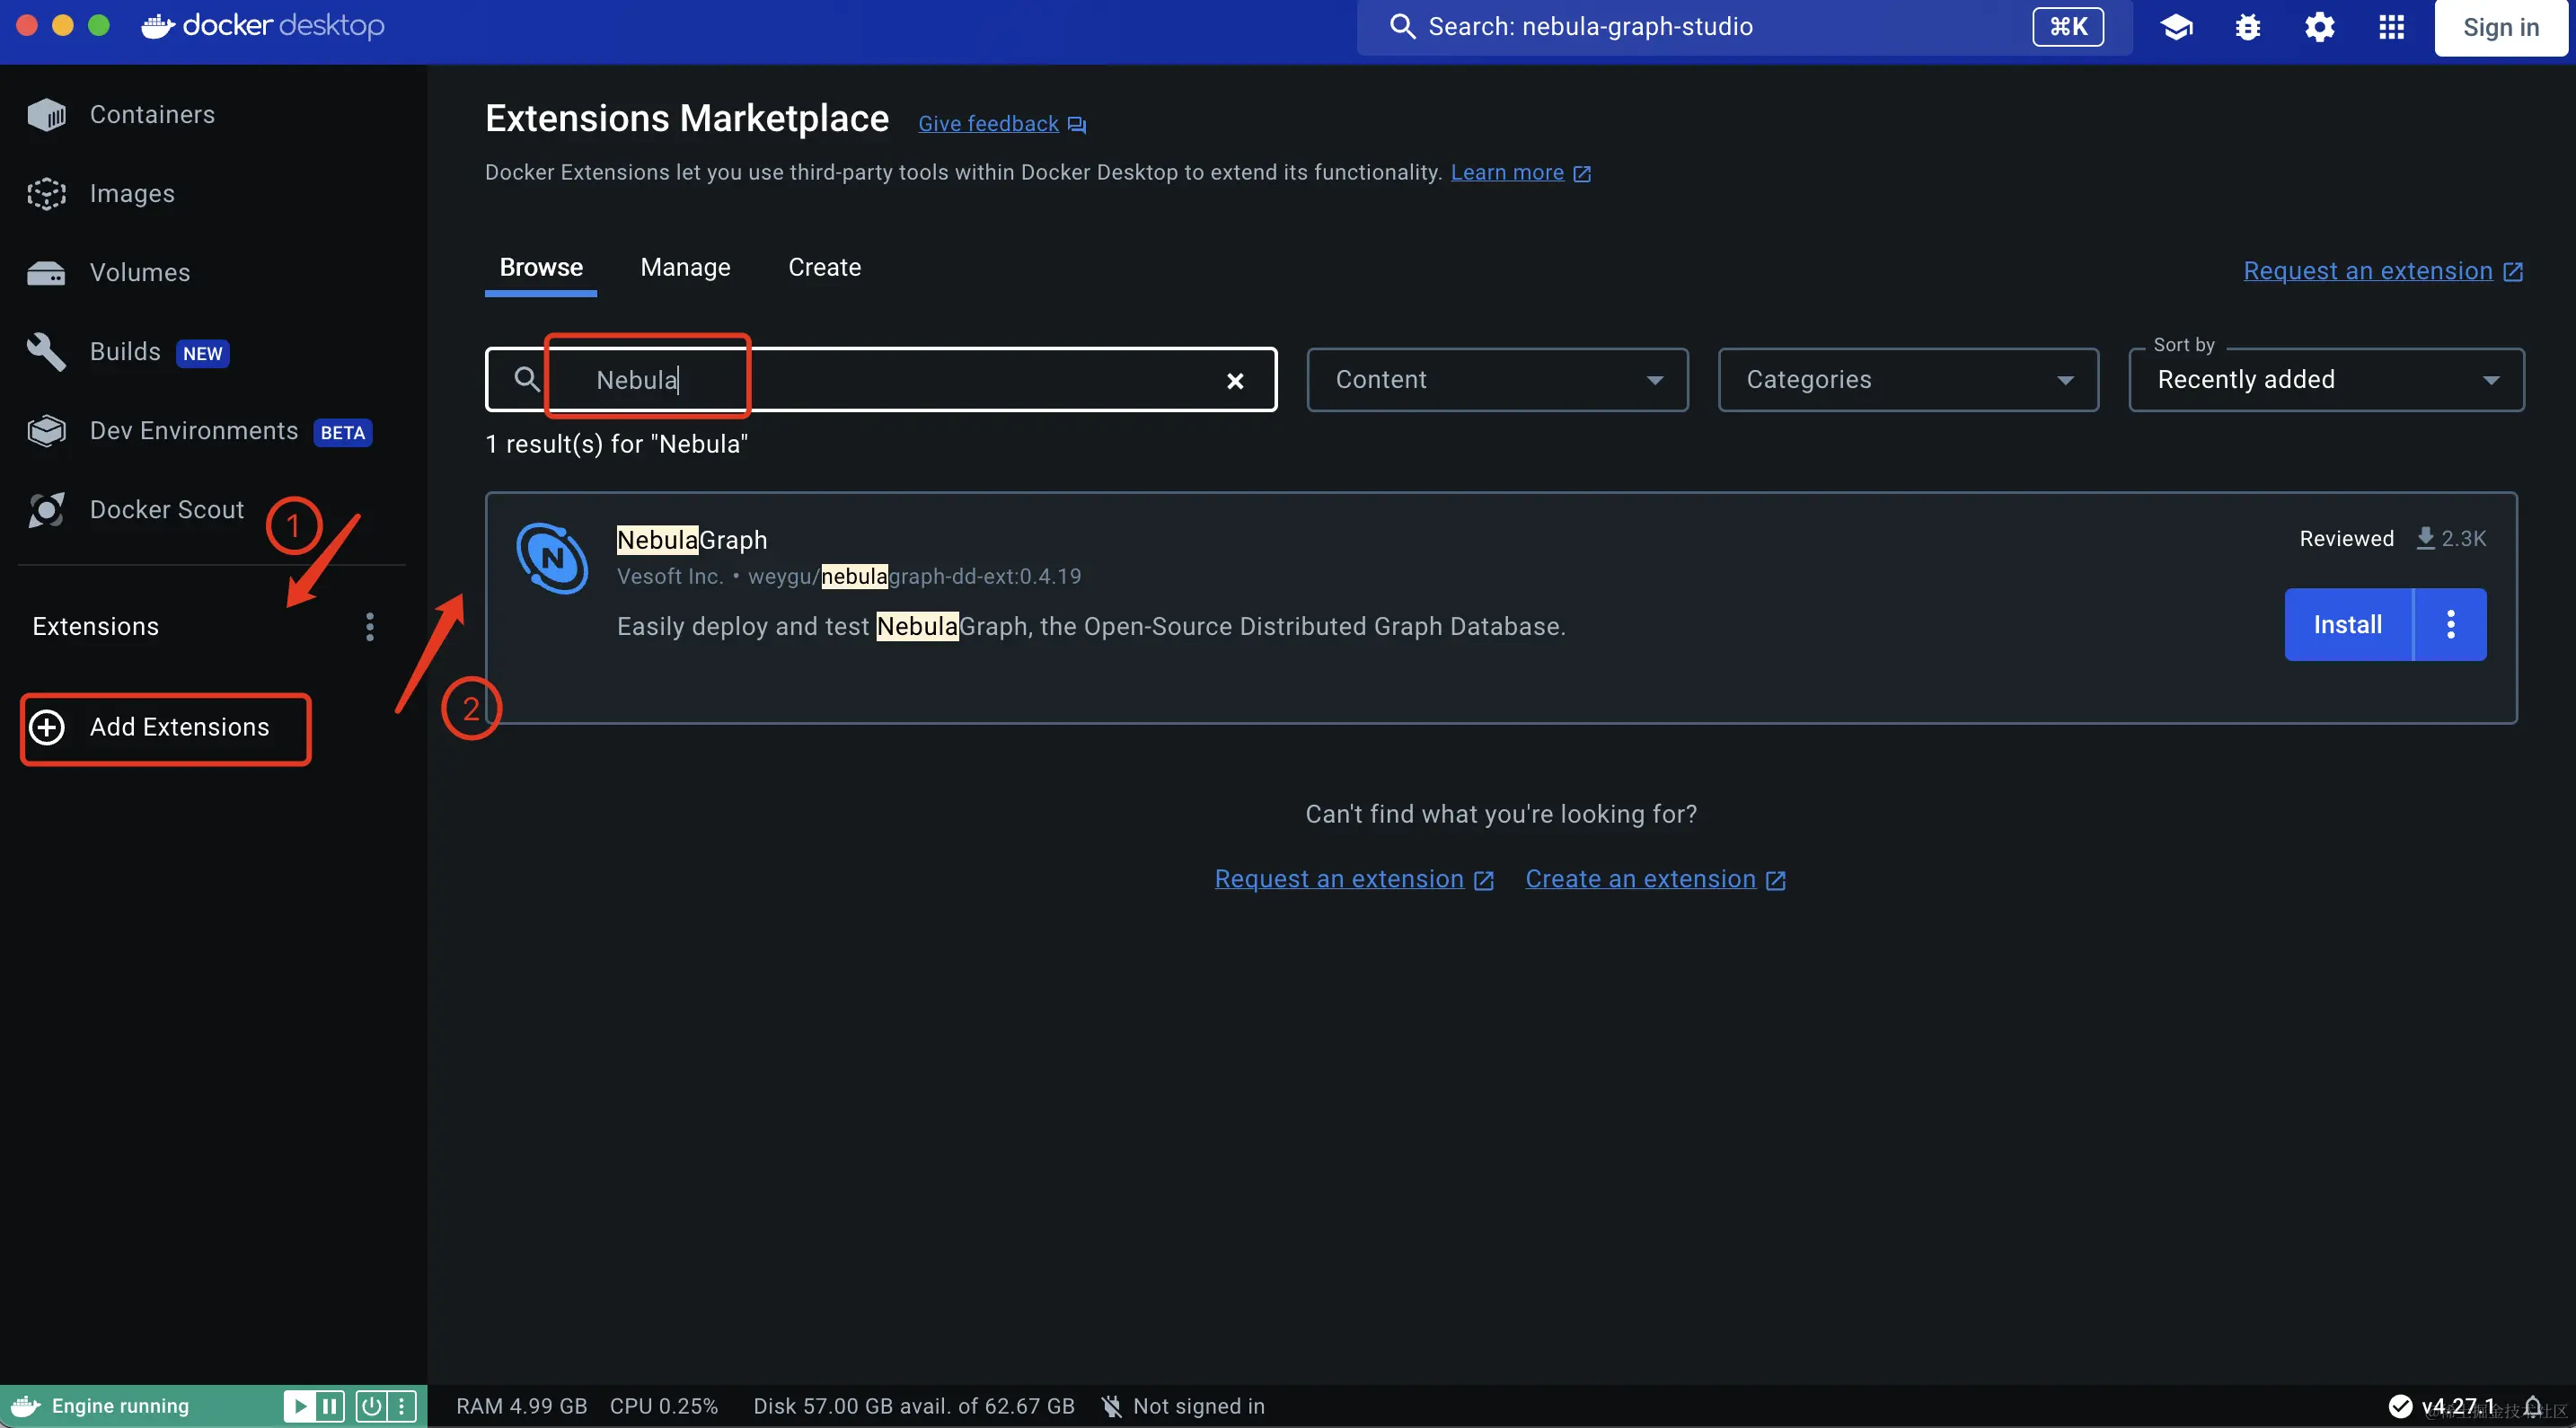Expand the Content filter dropdown
The image size is (2576, 1428).
(1497, 379)
